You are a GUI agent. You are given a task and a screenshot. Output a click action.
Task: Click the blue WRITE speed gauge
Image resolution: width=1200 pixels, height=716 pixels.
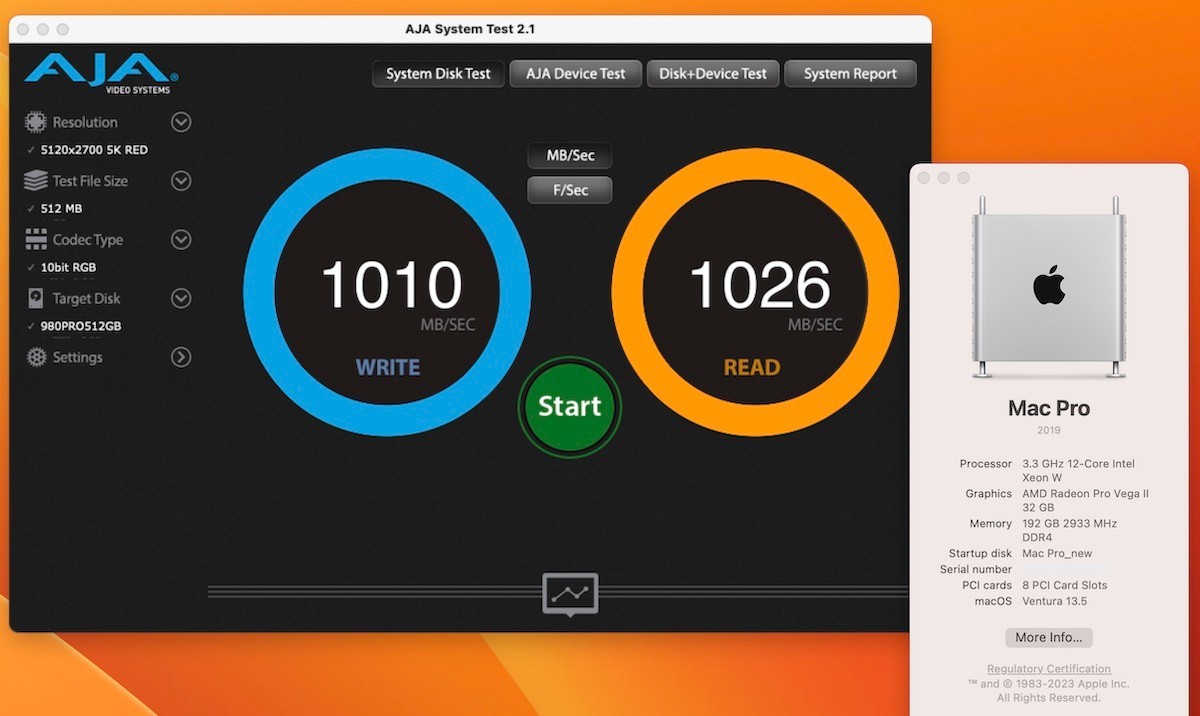[x=387, y=292]
